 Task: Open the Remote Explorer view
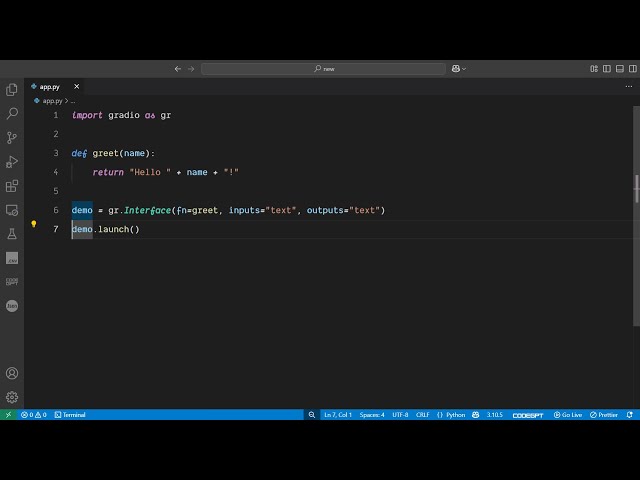(x=12, y=210)
